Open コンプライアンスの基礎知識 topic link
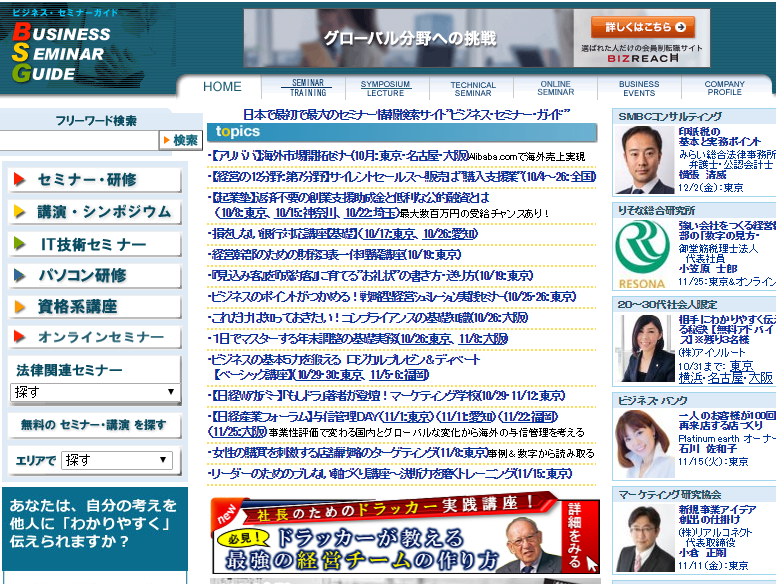 tap(369, 318)
